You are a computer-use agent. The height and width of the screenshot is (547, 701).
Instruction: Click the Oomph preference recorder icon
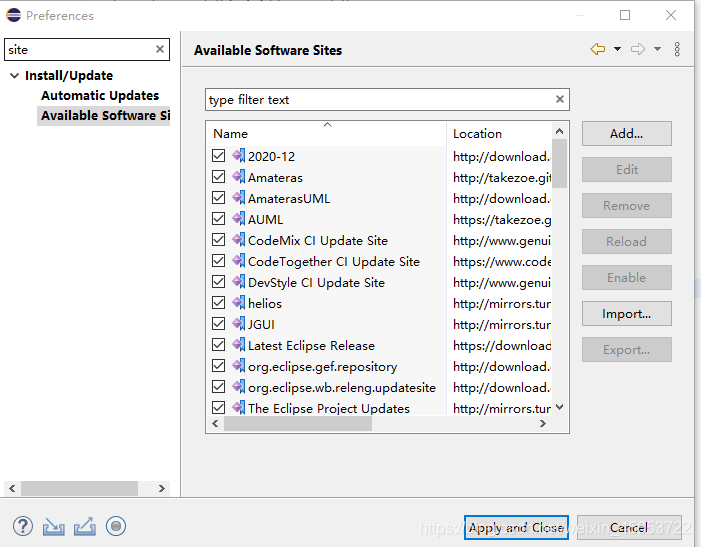(116, 526)
